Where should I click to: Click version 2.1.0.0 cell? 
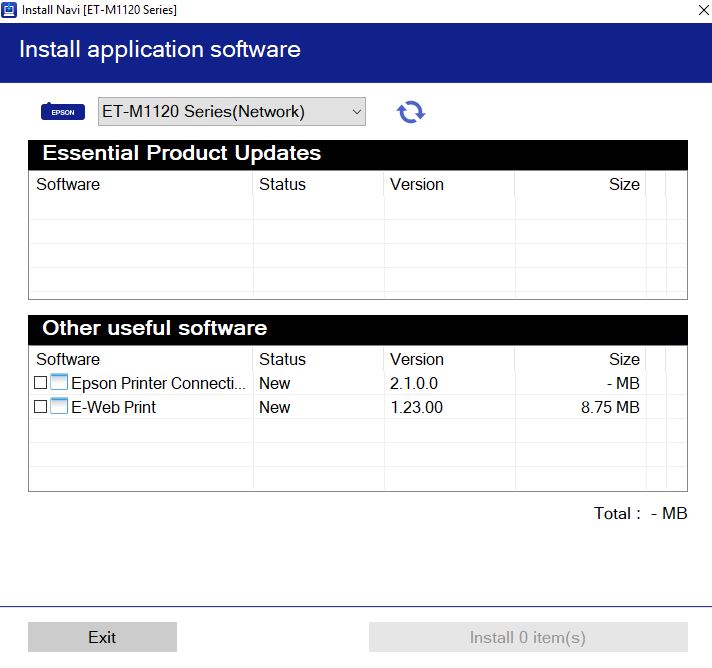[x=414, y=383]
